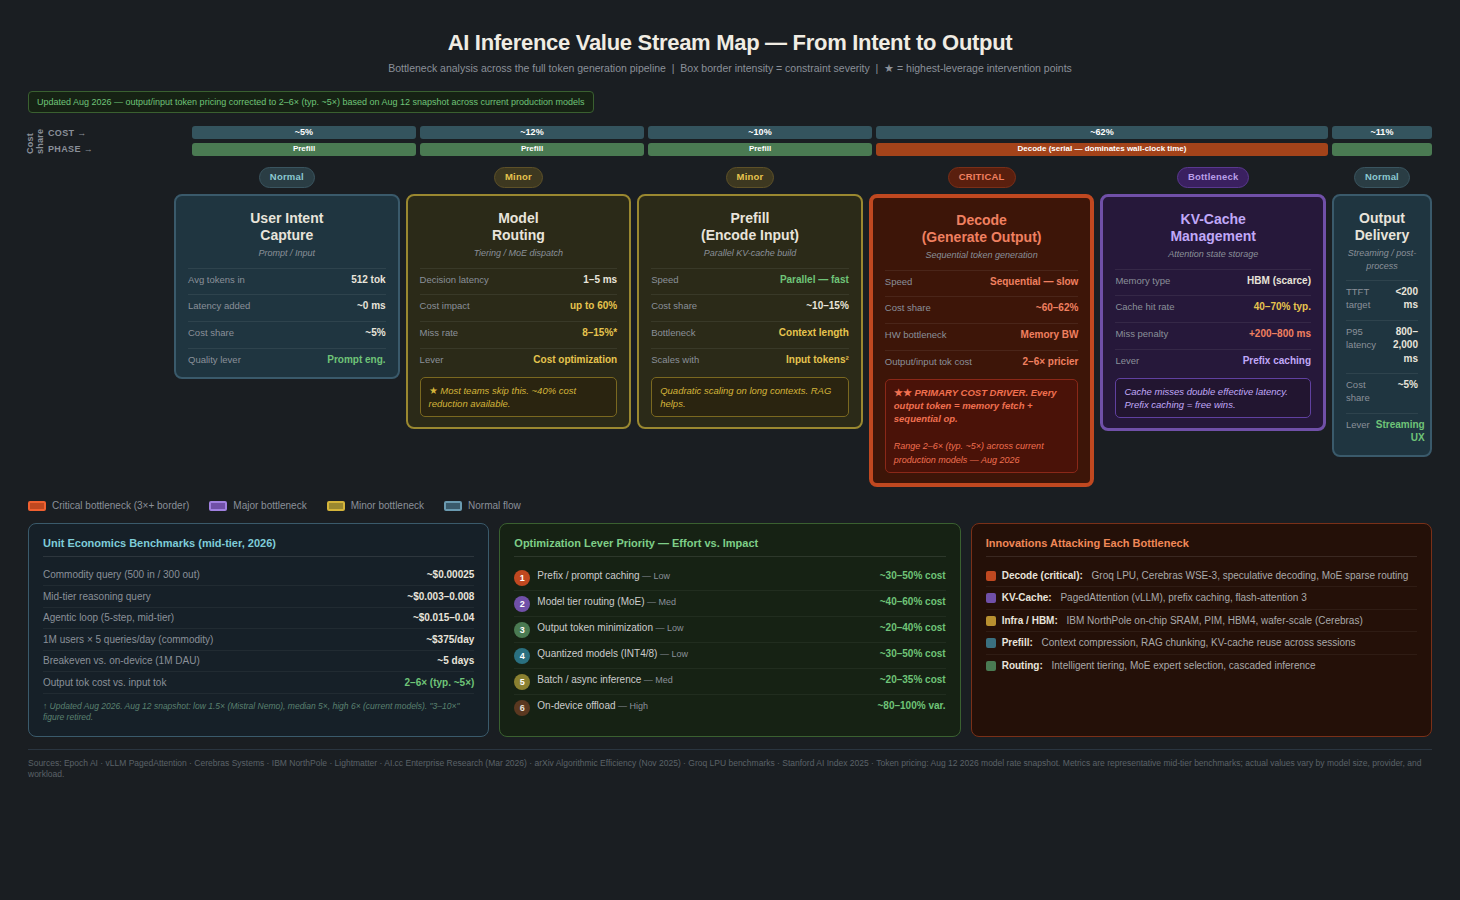Click the yellow square beside Infra / HBM
This screenshot has width=1460, height=900.
click(991, 621)
